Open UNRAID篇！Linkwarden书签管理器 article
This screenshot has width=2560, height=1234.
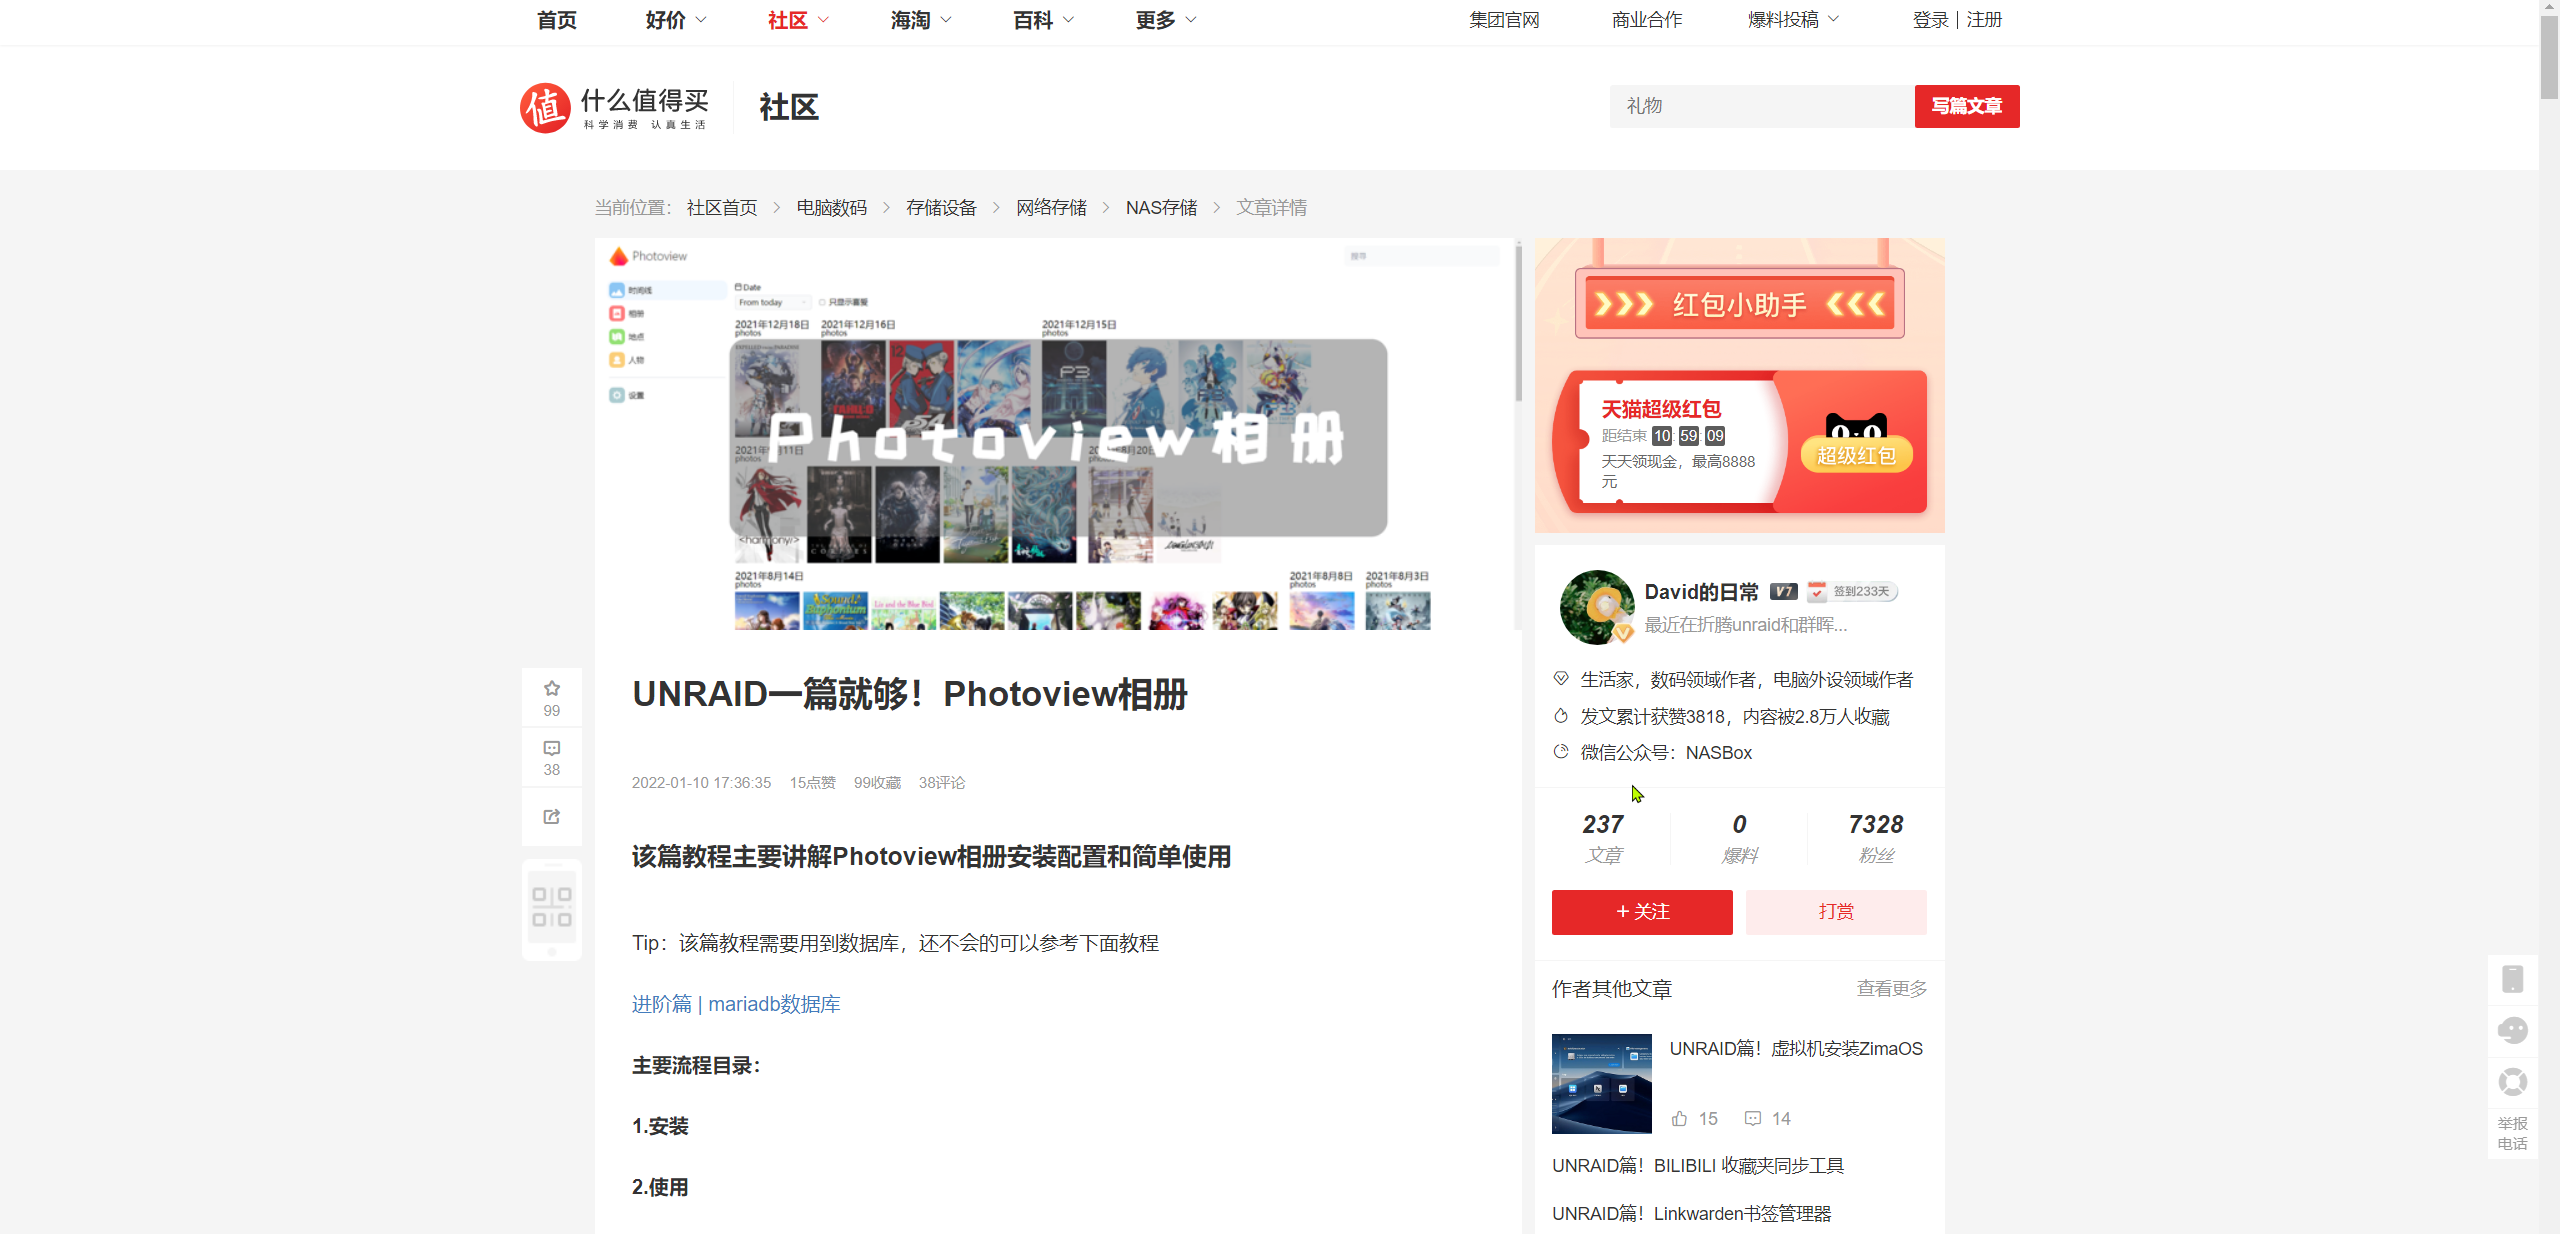pos(1692,1214)
